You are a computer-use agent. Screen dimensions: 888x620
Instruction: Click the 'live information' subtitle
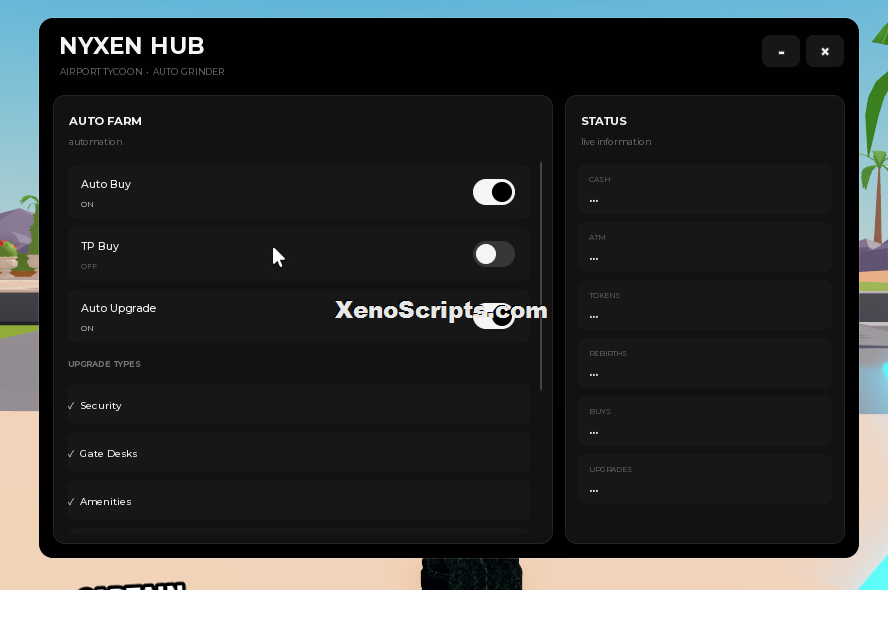click(x=616, y=142)
